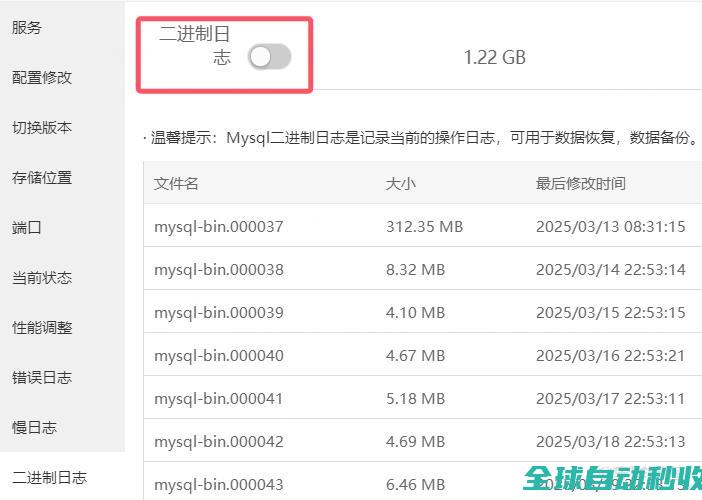Toggle the 二进制日志 switch

coord(269,57)
